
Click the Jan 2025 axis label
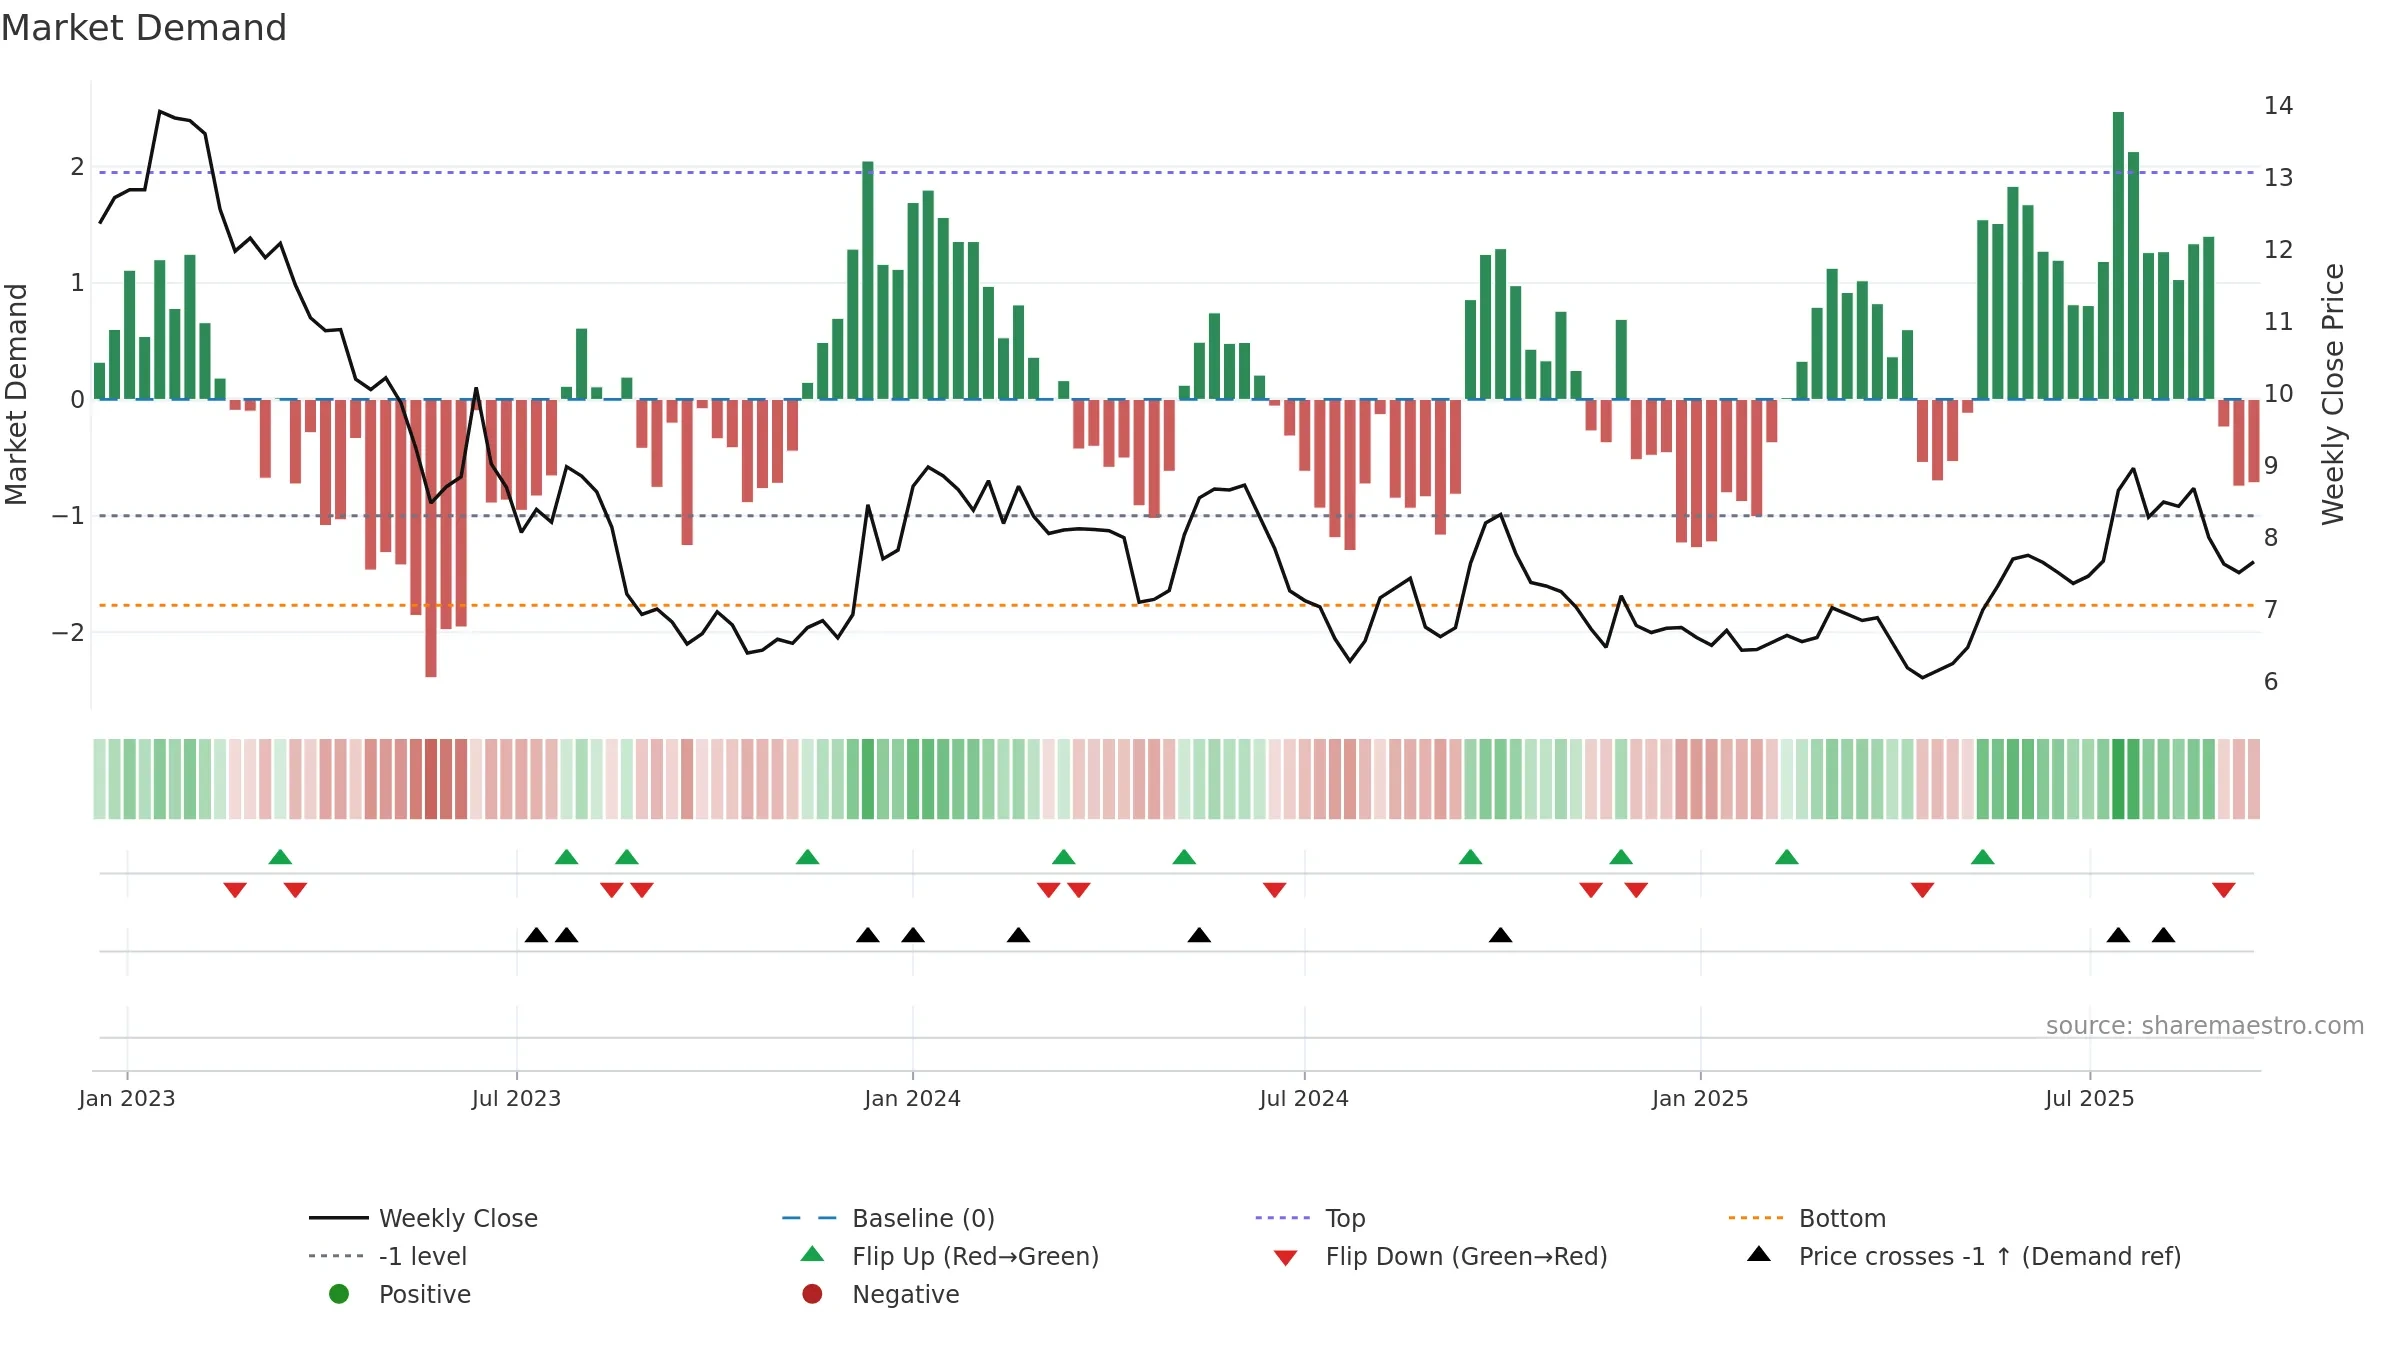[x=1700, y=1098]
